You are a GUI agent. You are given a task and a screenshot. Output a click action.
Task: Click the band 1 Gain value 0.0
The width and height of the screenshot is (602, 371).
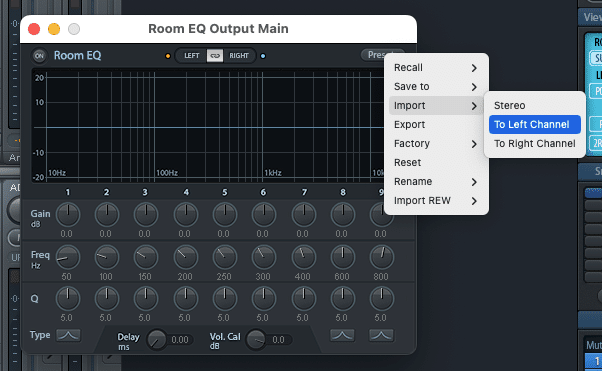(66, 234)
